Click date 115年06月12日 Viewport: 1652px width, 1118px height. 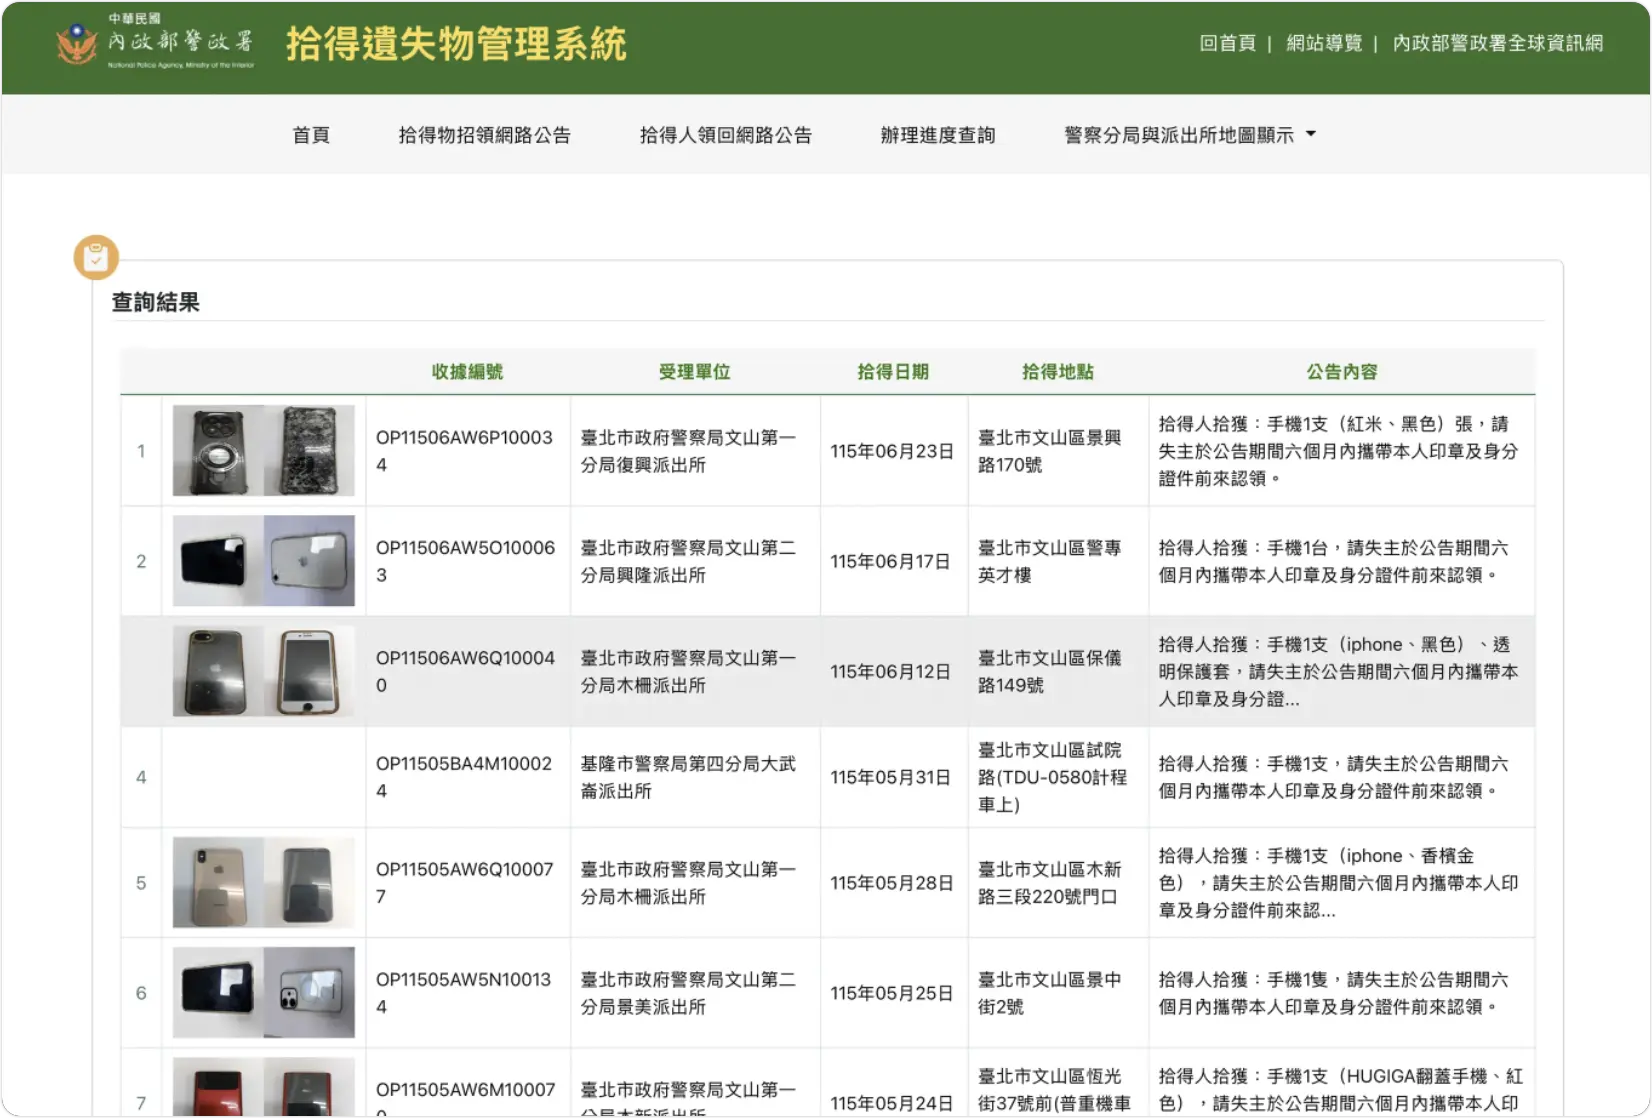point(890,672)
